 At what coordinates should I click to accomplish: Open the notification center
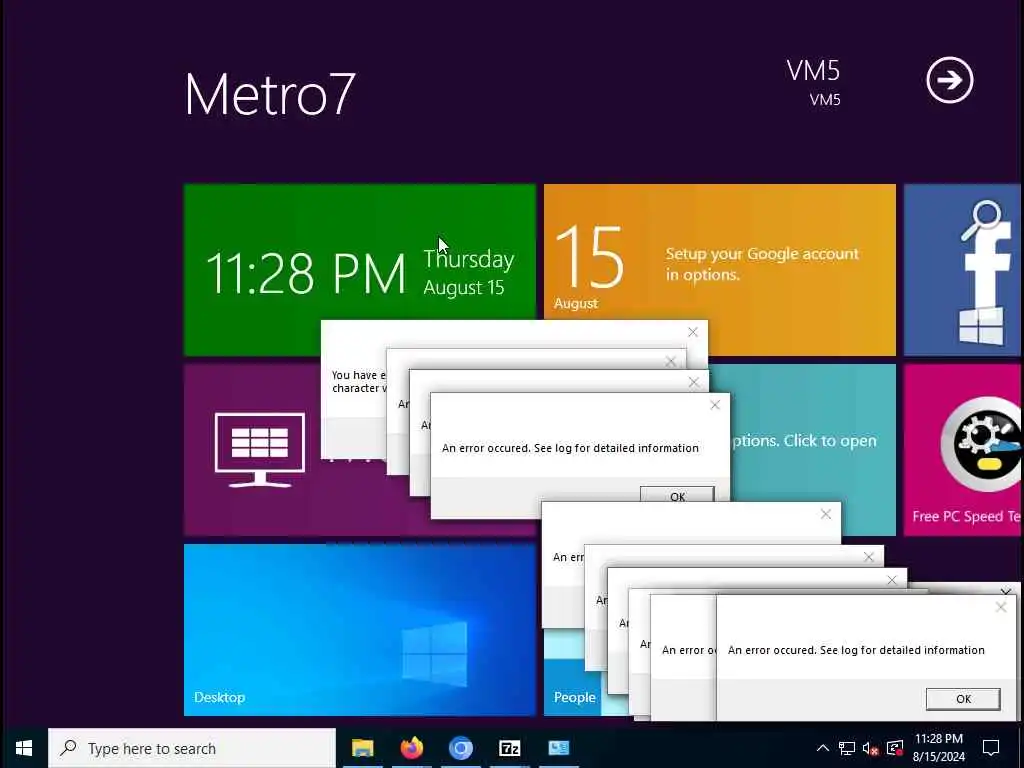(x=991, y=748)
